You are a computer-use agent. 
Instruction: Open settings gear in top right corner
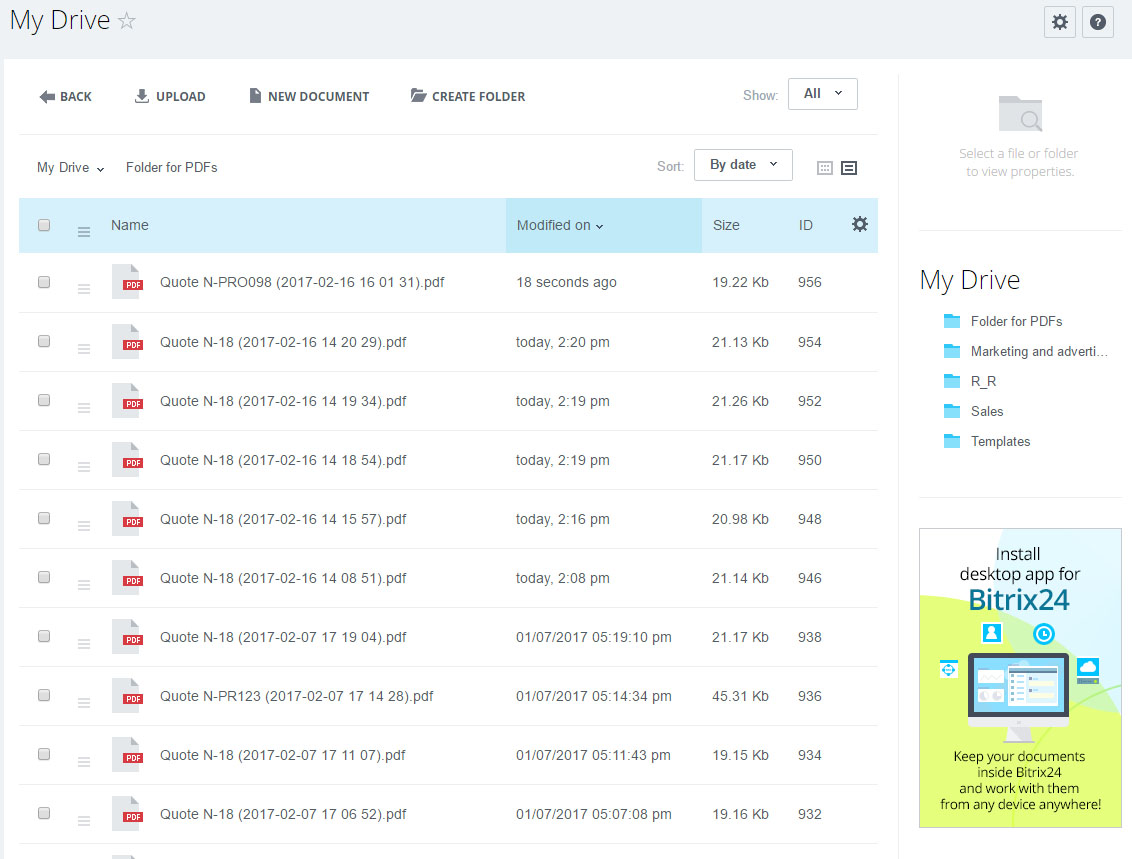pyautogui.click(x=1060, y=22)
